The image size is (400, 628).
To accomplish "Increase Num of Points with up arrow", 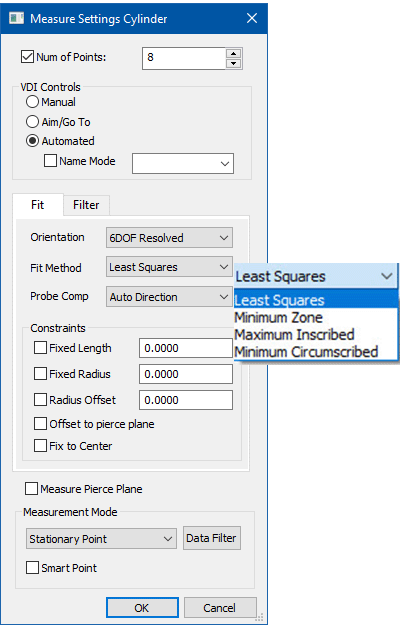I will tap(233, 53).
